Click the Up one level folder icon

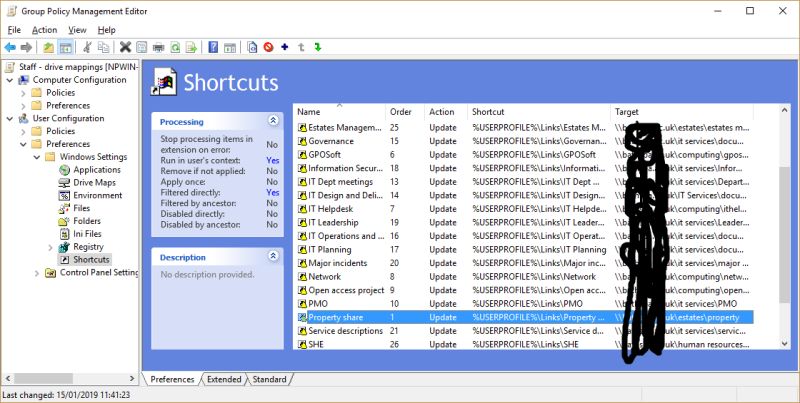[48, 47]
